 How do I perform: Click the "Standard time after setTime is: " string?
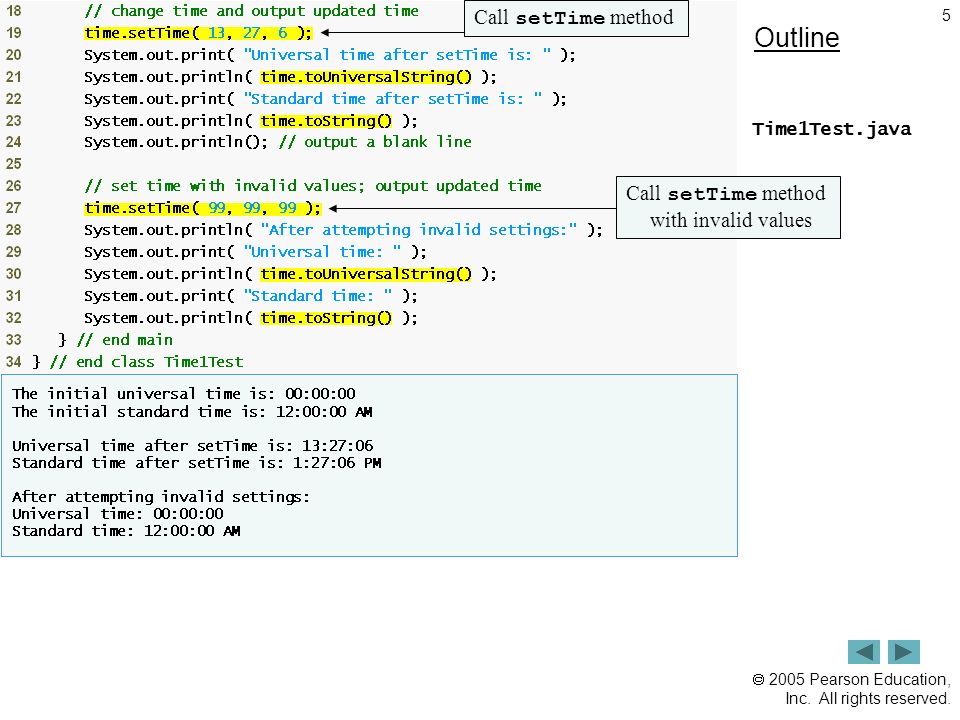point(393,99)
